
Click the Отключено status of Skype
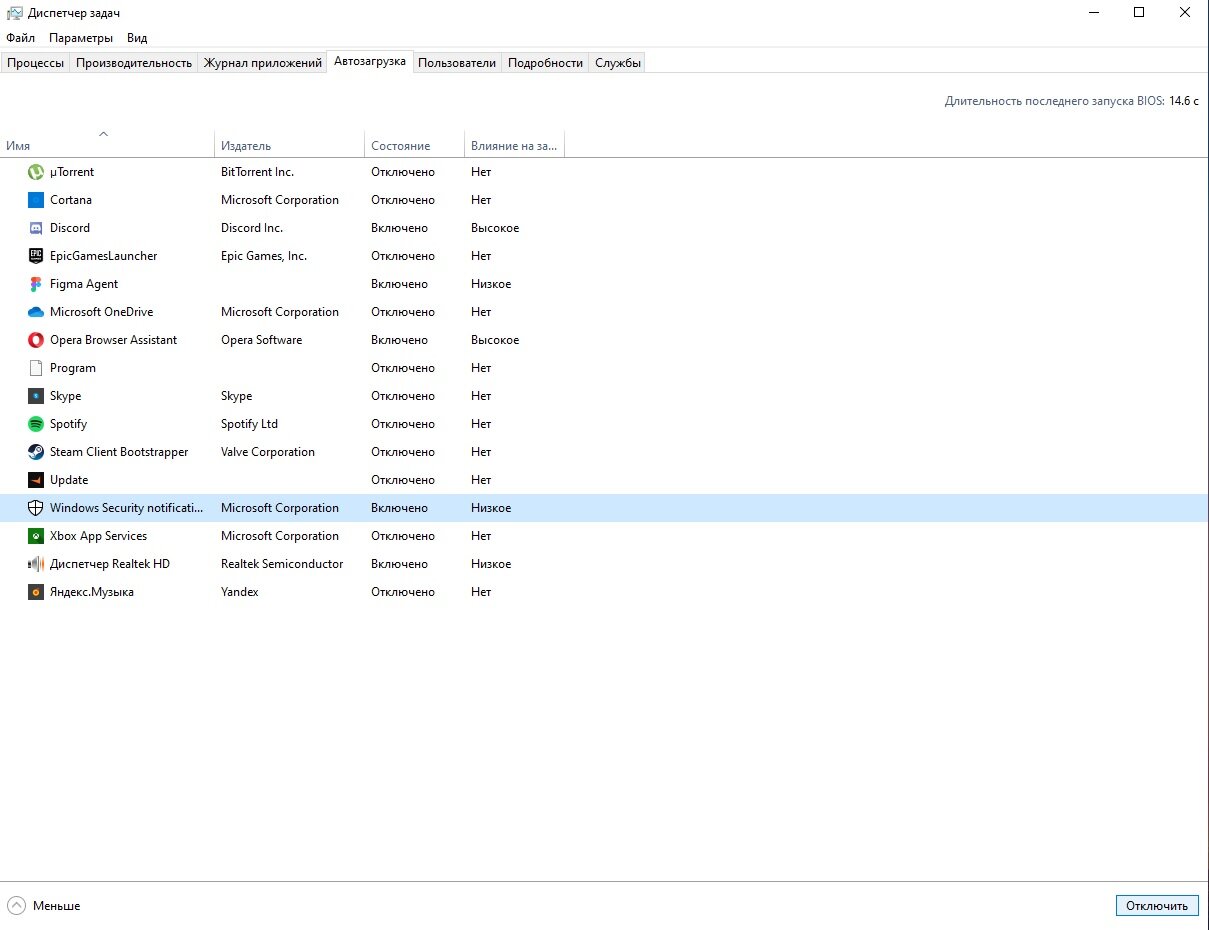tap(403, 396)
